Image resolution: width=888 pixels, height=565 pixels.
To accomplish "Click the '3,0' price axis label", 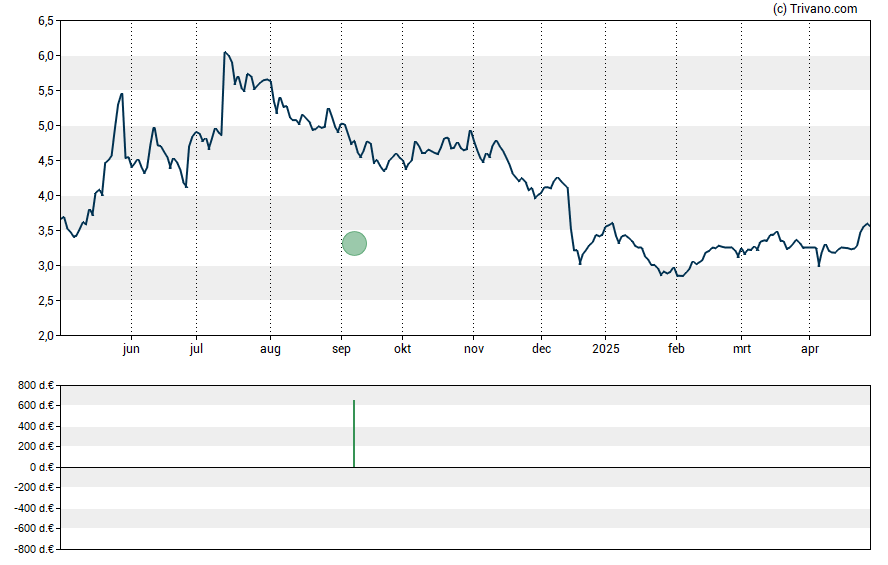I will (x=46, y=266).
